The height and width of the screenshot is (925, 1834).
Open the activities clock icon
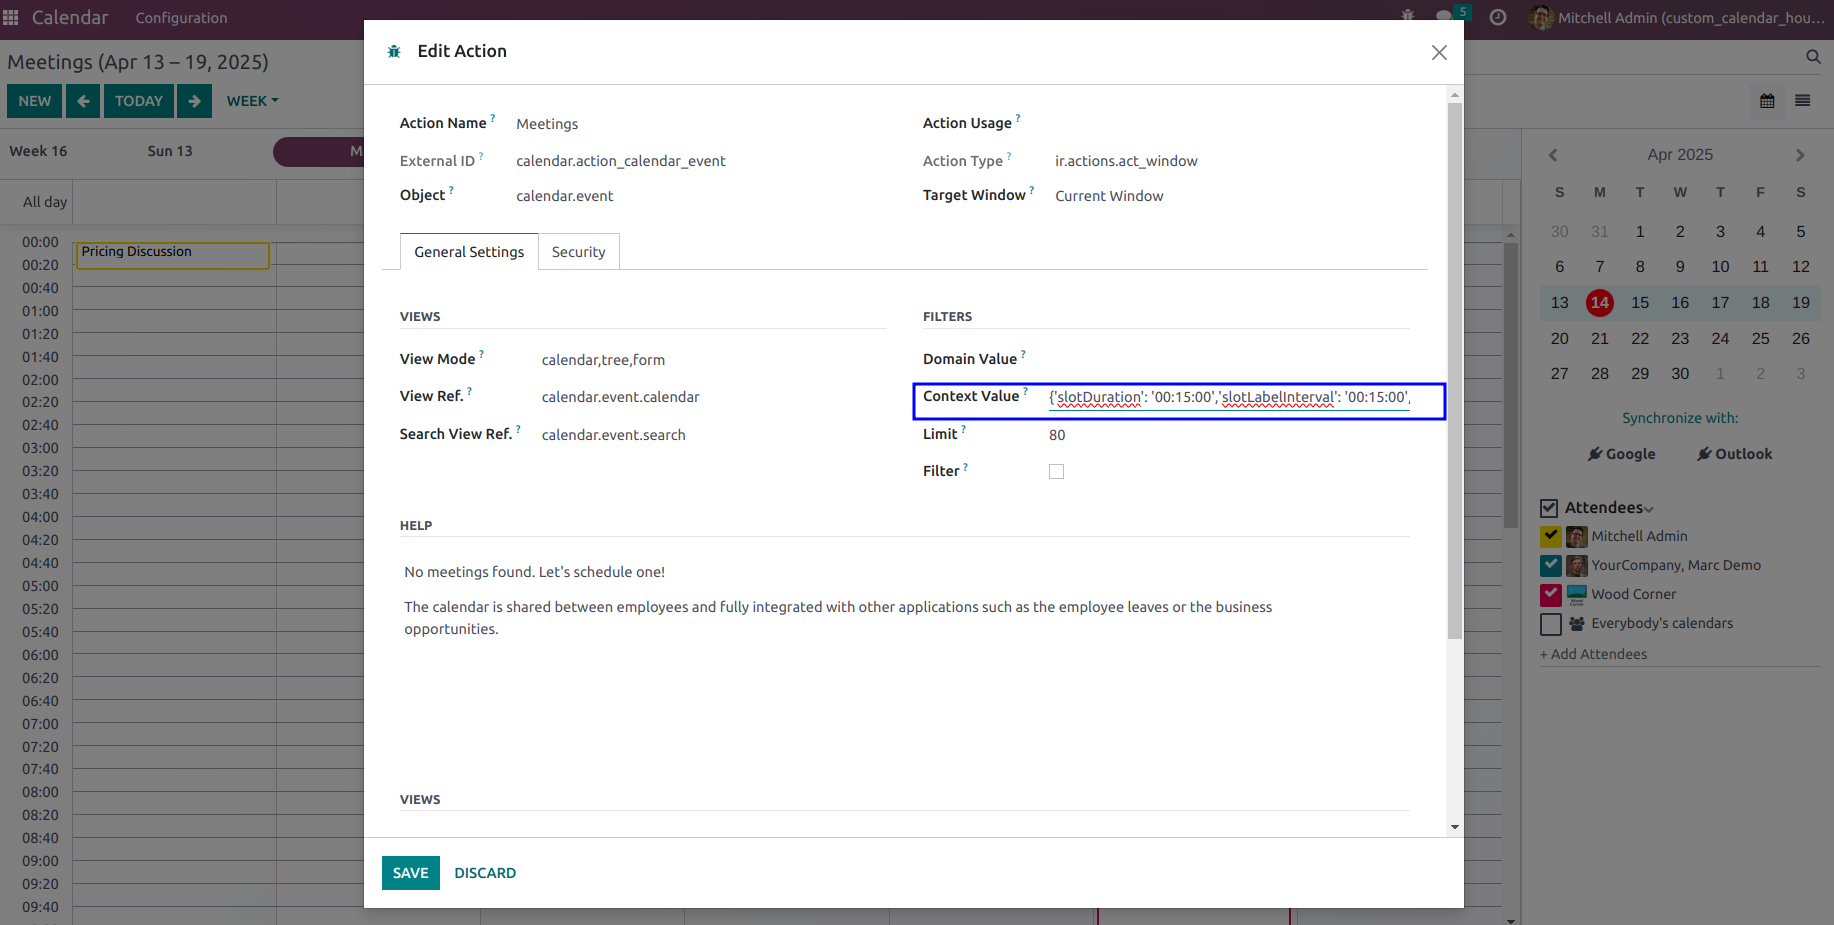point(1498,17)
